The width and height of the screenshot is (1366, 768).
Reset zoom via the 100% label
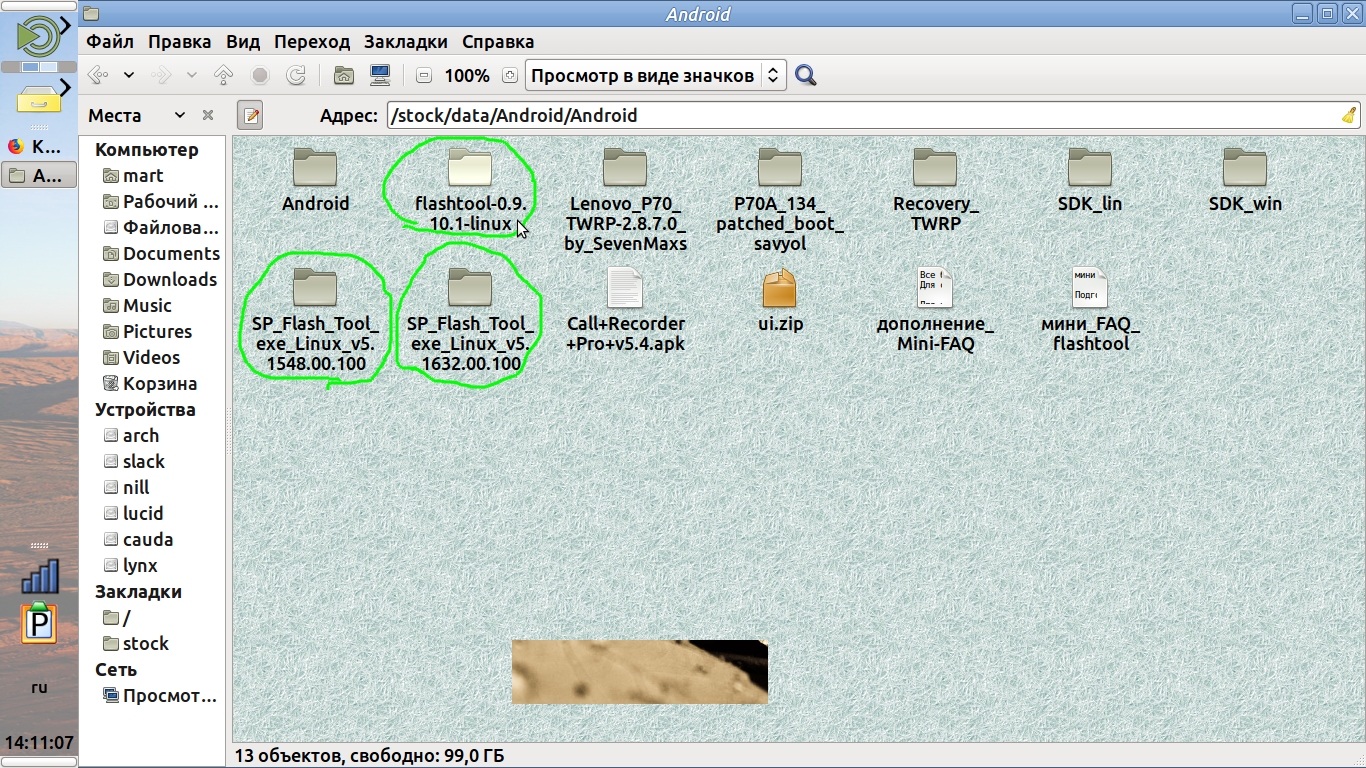pos(467,76)
